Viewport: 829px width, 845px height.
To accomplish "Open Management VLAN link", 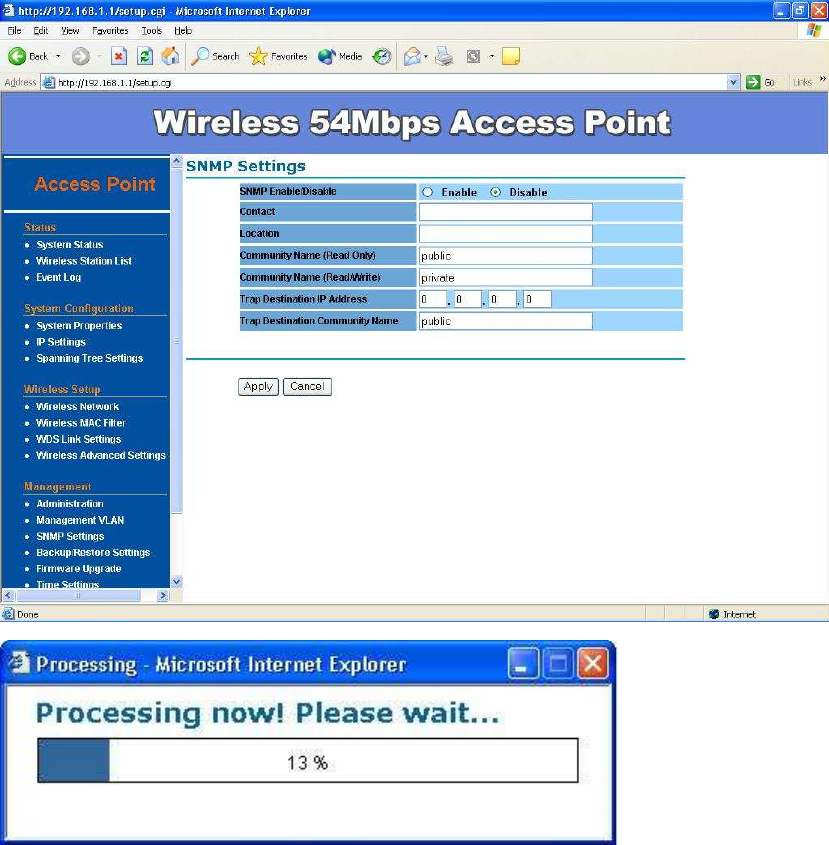I will (x=80, y=520).
